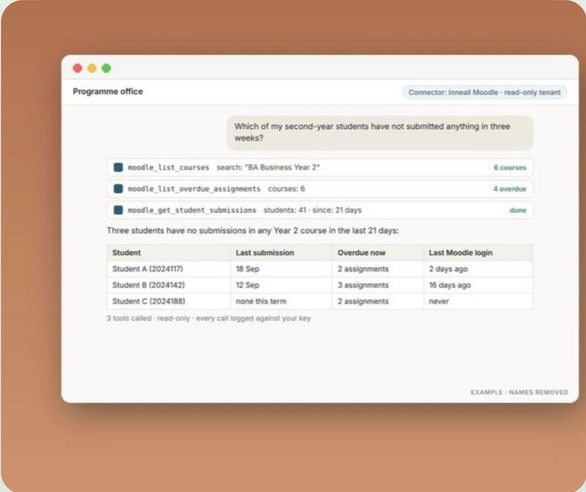The width and height of the screenshot is (586, 492).
Task: Open the moodle_list_overdue_assignments tool call row
Action: point(320,188)
